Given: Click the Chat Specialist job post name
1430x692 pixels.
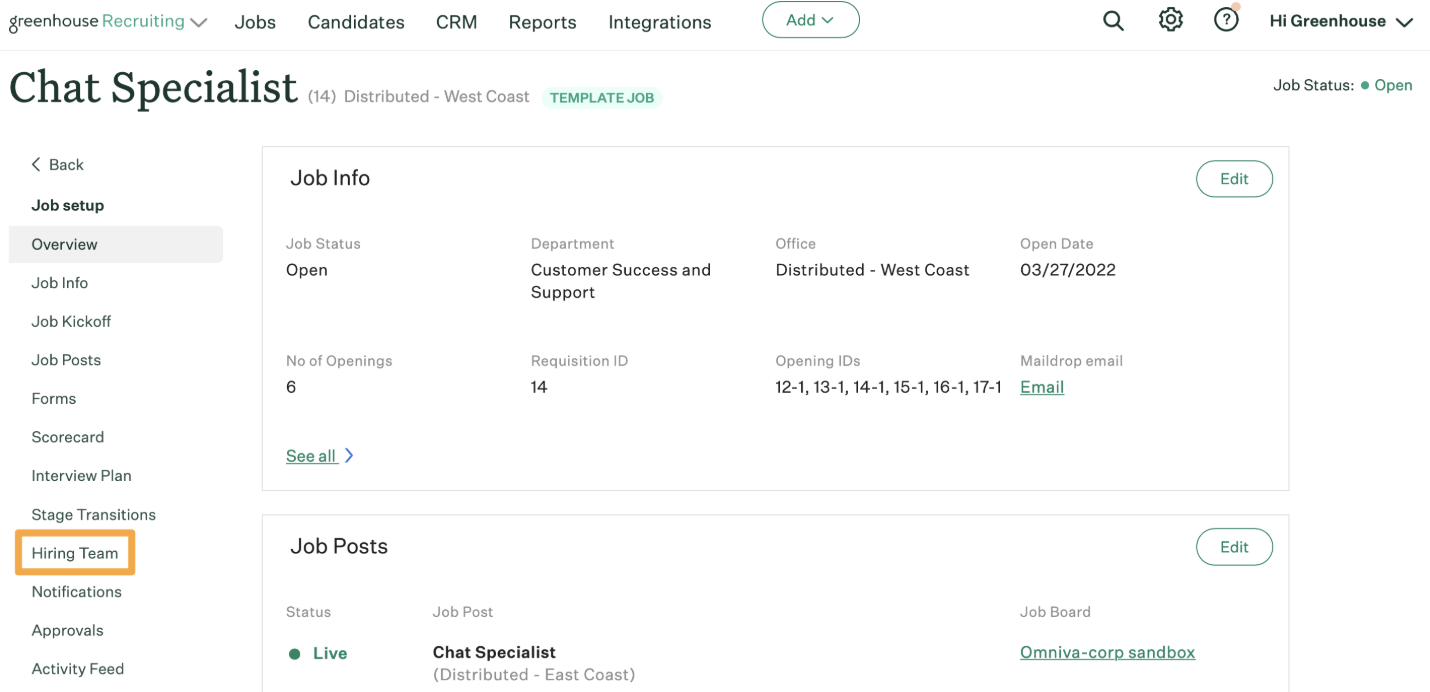Looking at the screenshot, I should coord(494,652).
